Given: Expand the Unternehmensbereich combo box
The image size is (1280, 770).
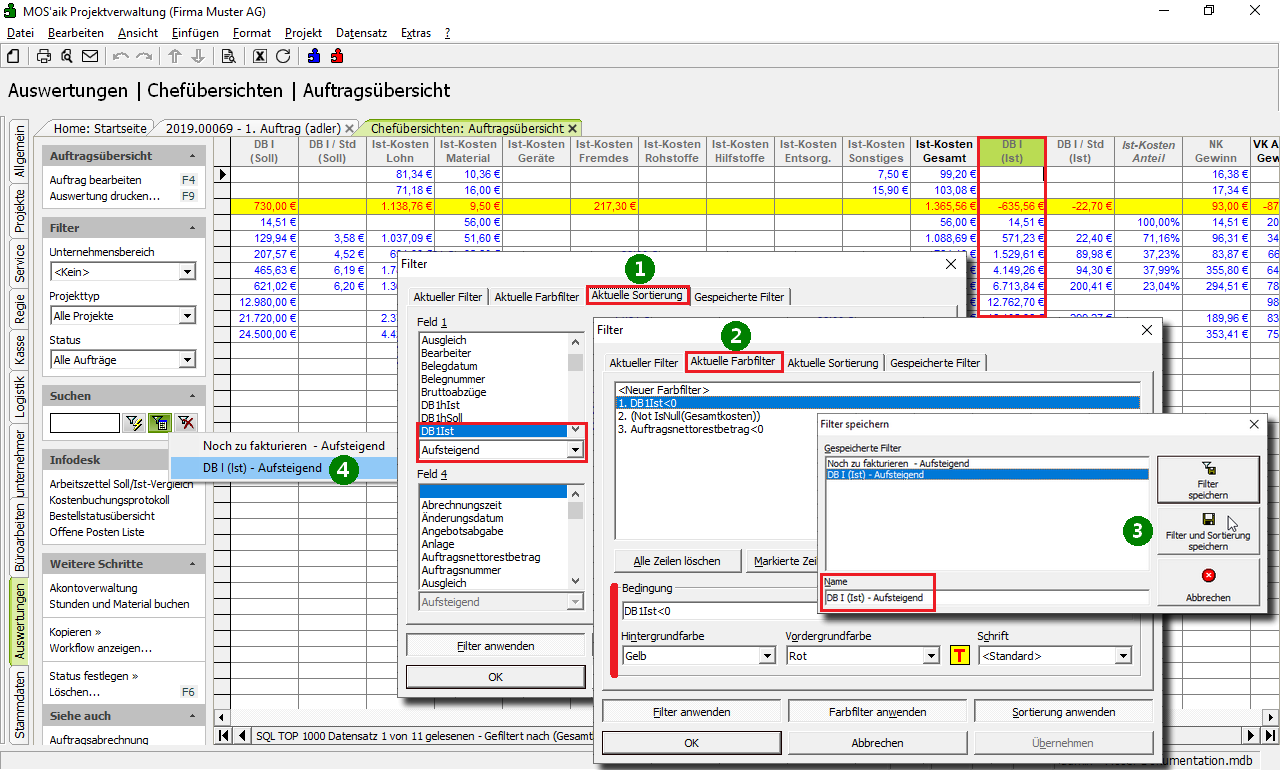Looking at the screenshot, I should coord(187,272).
